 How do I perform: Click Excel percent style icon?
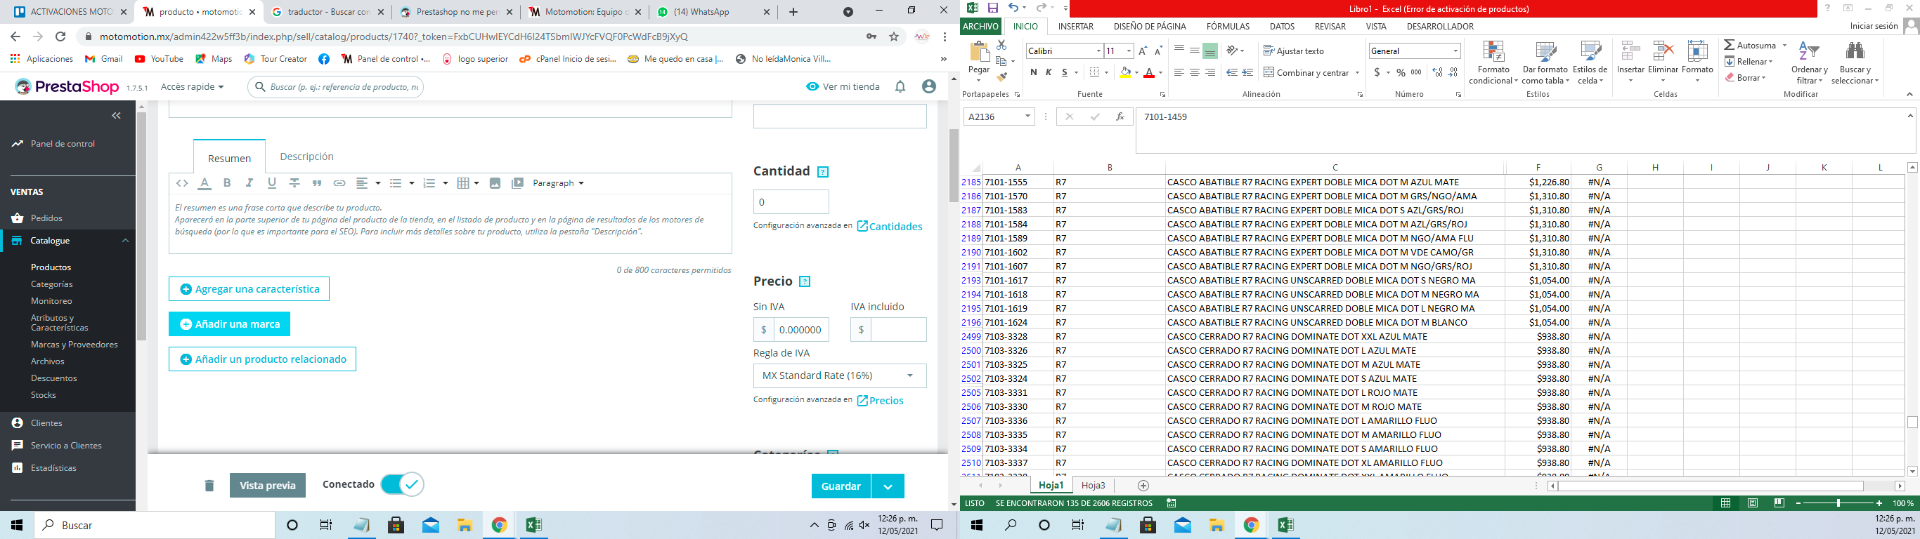coord(1401,73)
